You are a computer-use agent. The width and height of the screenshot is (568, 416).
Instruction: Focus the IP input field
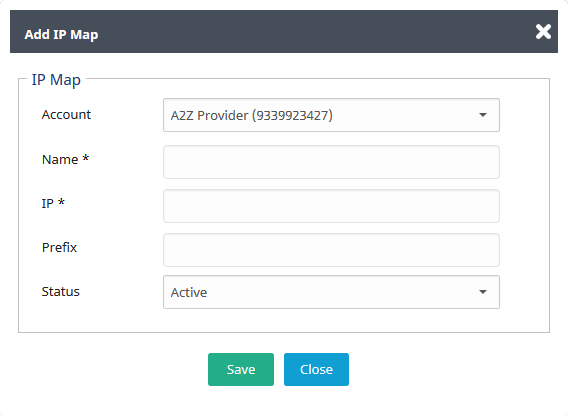[331, 206]
